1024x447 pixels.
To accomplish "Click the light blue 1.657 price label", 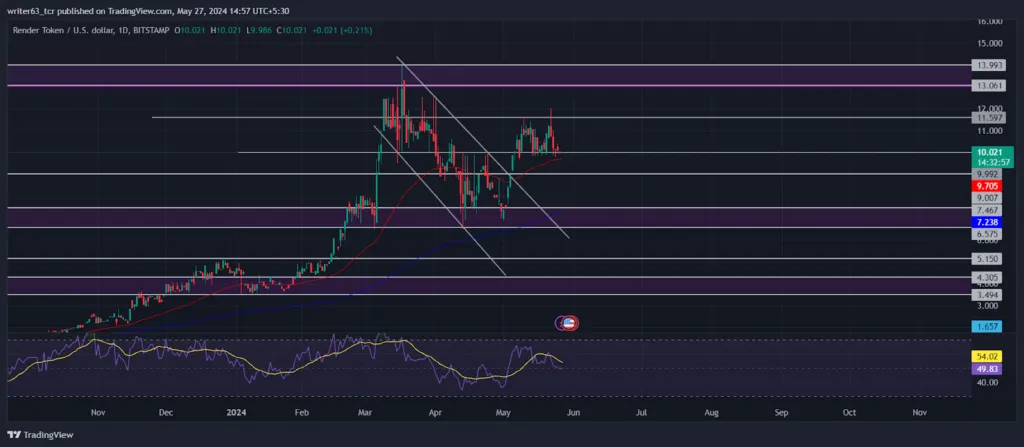I will point(986,325).
